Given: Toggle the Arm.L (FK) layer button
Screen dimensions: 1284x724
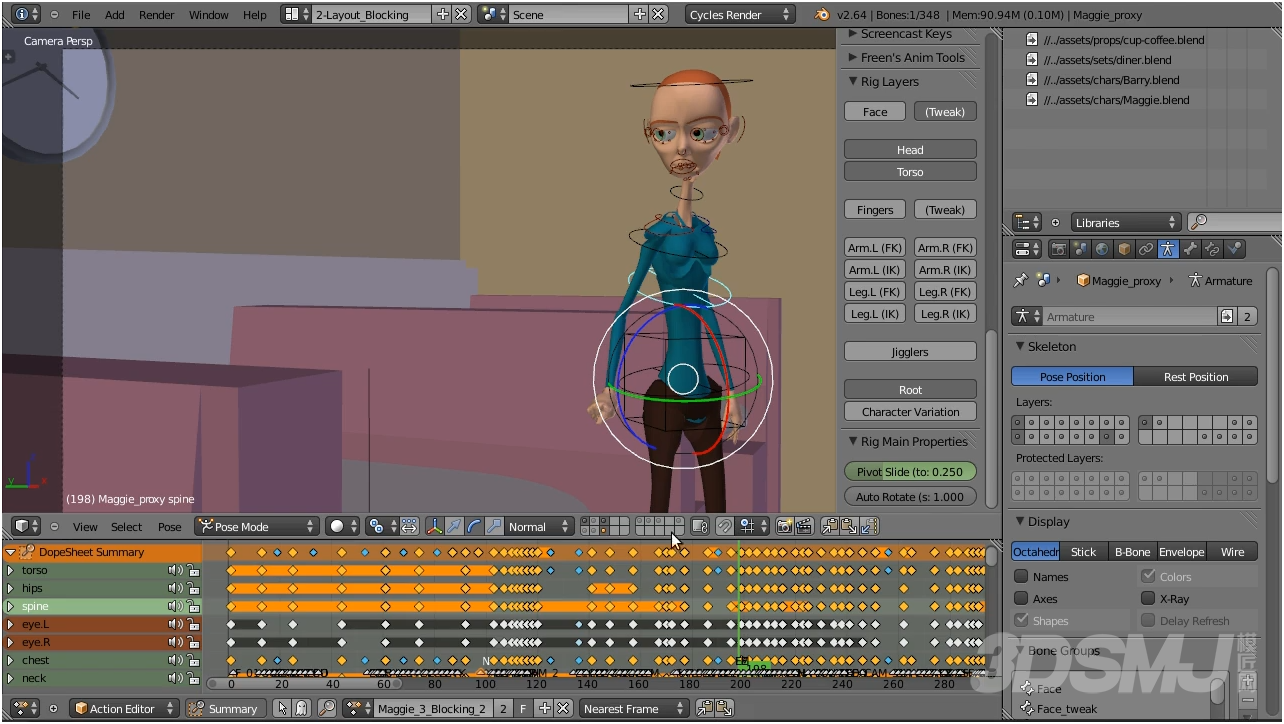Looking at the screenshot, I should point(875,247).
